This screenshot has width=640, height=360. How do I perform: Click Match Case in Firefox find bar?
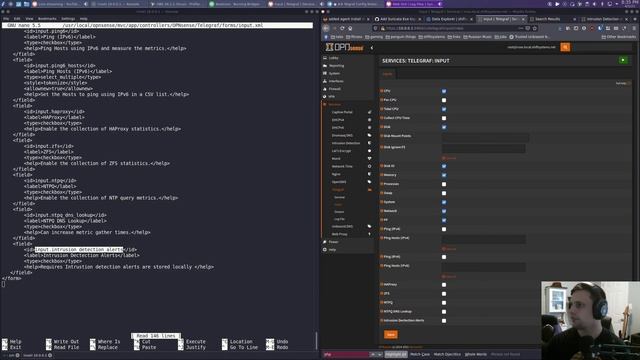coord(420,354)
